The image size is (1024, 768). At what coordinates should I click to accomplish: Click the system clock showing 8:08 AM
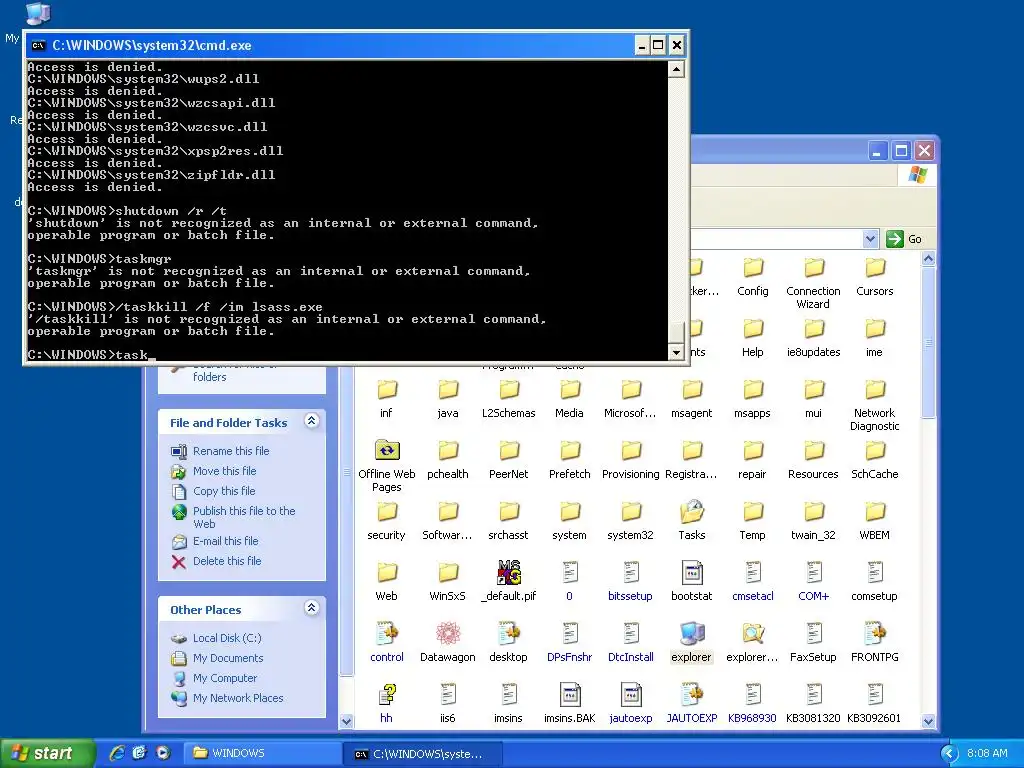click(987, 754)
